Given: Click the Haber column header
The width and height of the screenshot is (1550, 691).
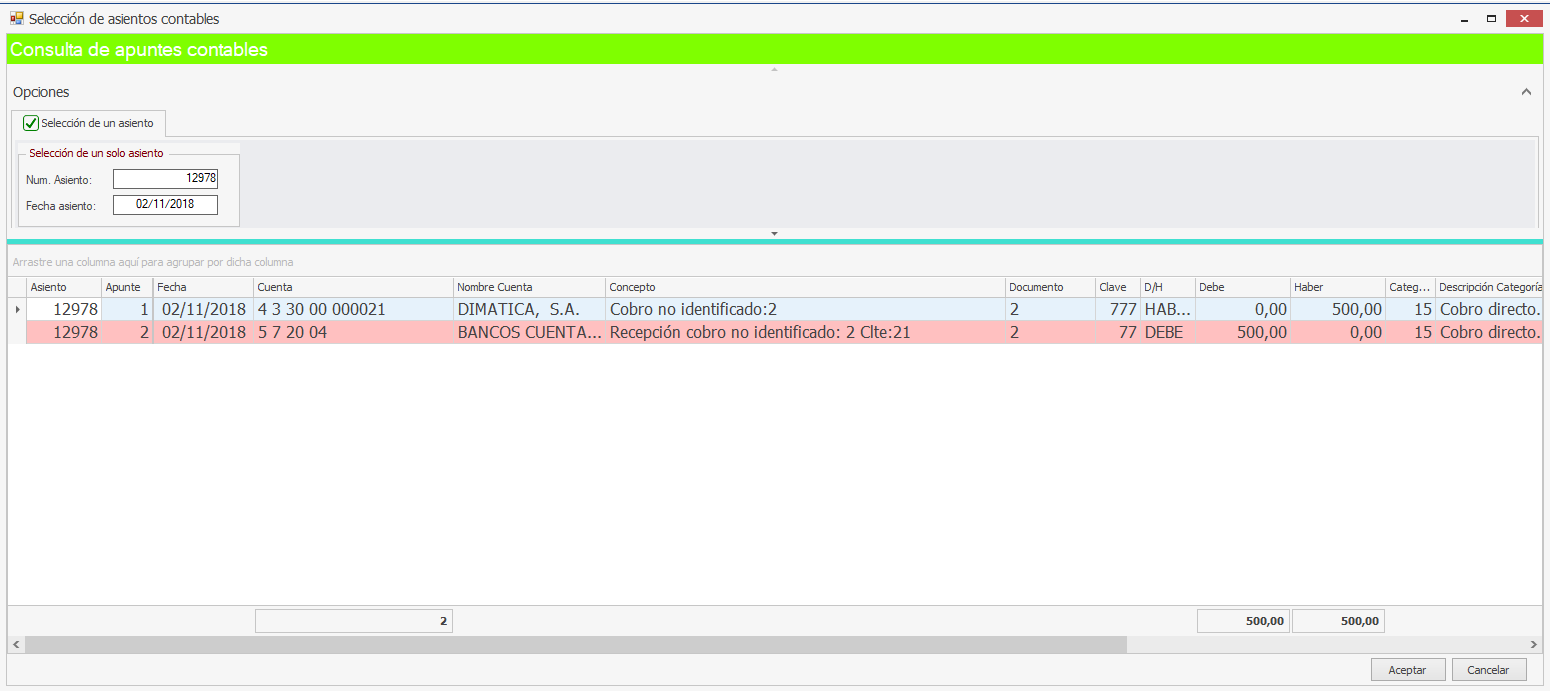Looking at the screenshot, I should pos(1336,287).
